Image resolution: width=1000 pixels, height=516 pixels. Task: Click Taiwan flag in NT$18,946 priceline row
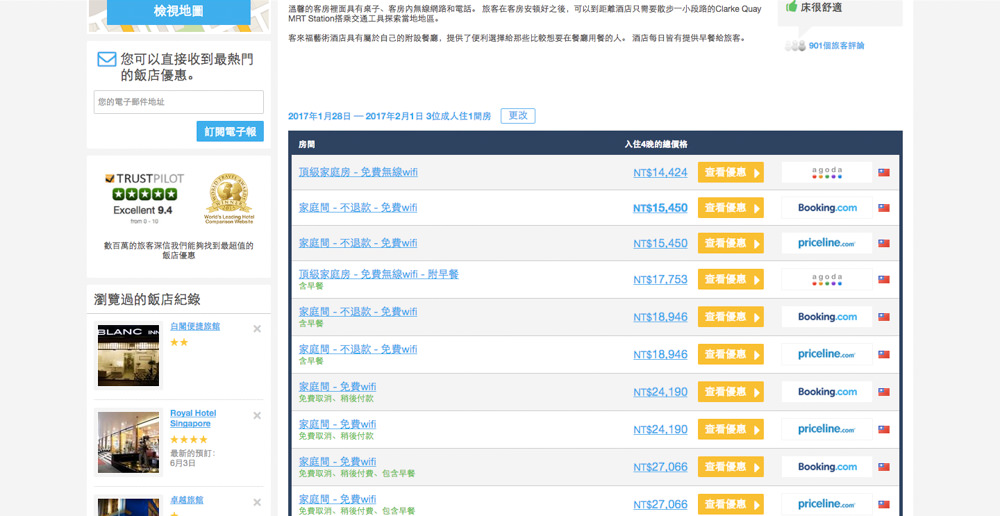click(x=883, y=354)
